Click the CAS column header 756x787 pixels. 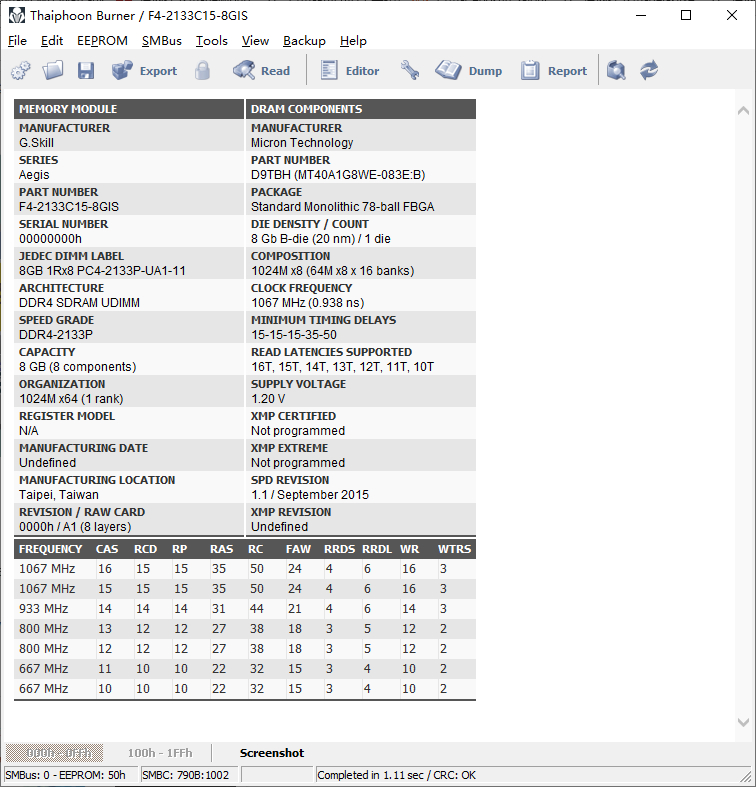107,549
